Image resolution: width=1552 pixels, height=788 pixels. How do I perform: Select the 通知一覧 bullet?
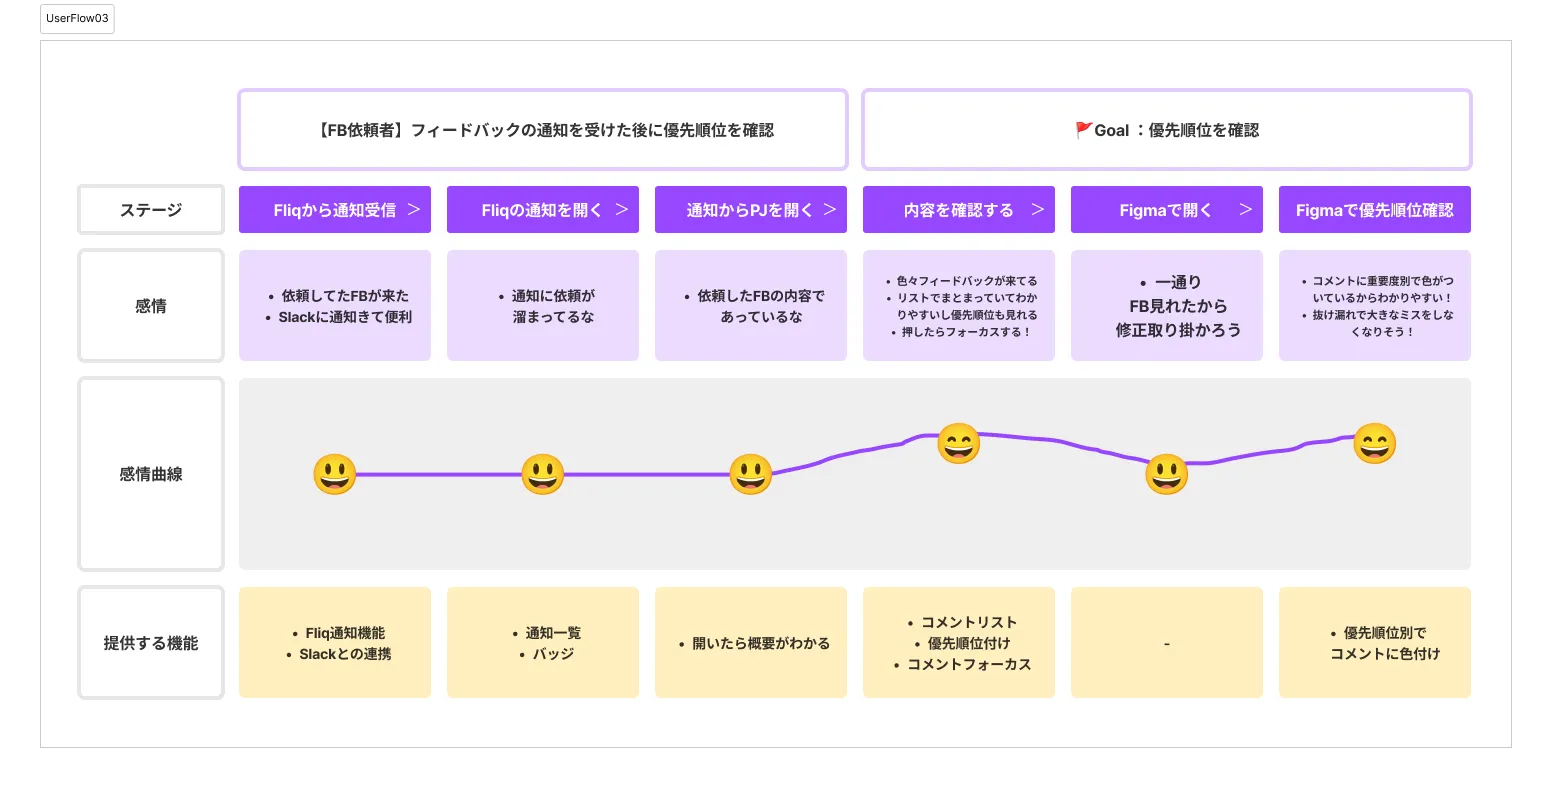(x=546, y=633)
